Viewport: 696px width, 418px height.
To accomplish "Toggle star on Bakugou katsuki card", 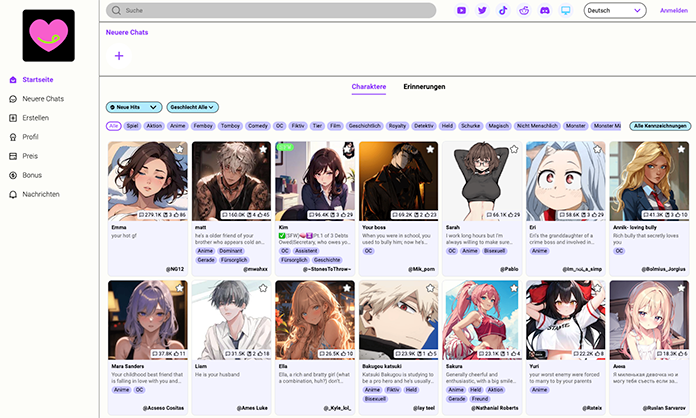I will pyautogui.click(x=430, y=288).
